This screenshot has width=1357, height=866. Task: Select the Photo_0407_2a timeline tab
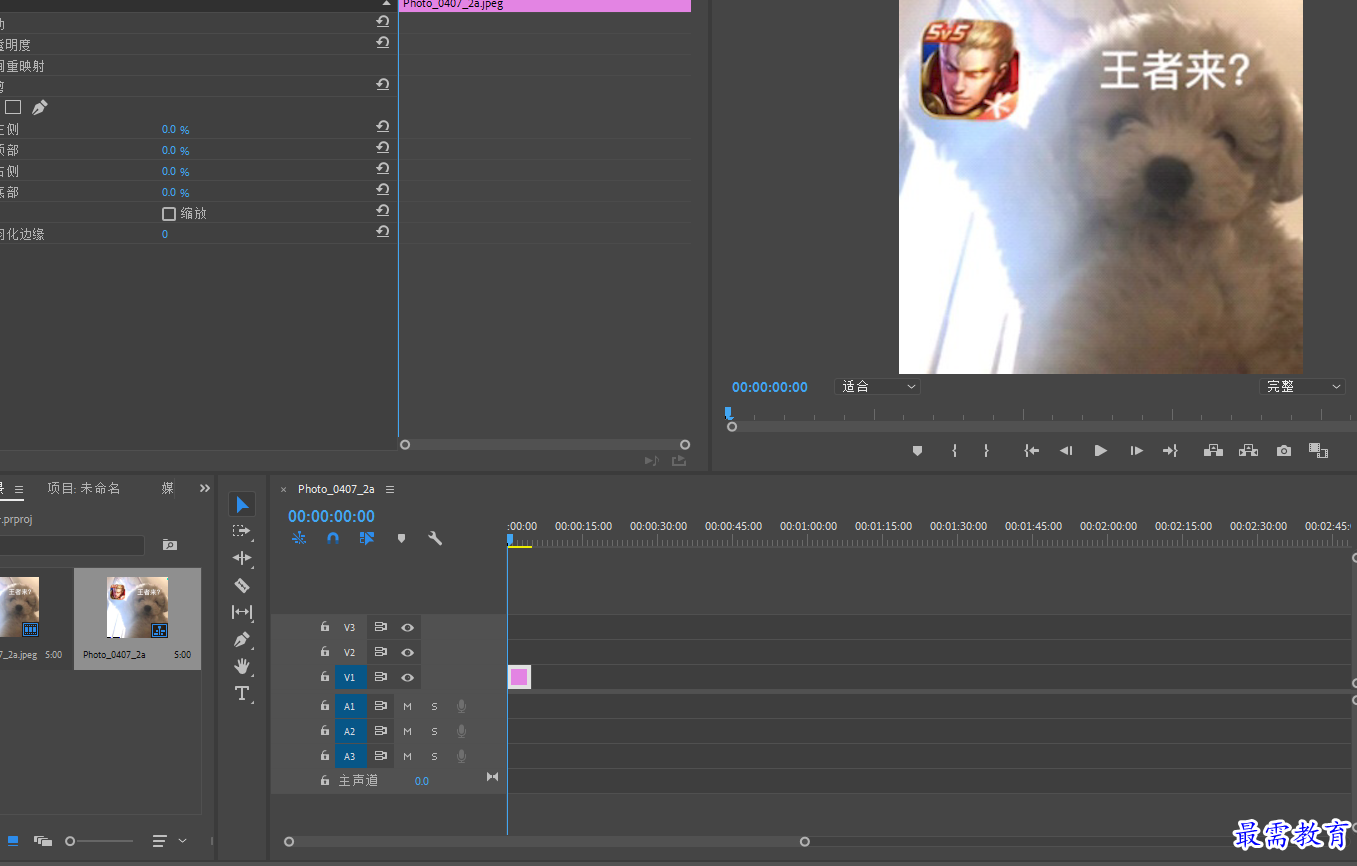[336, 489]
